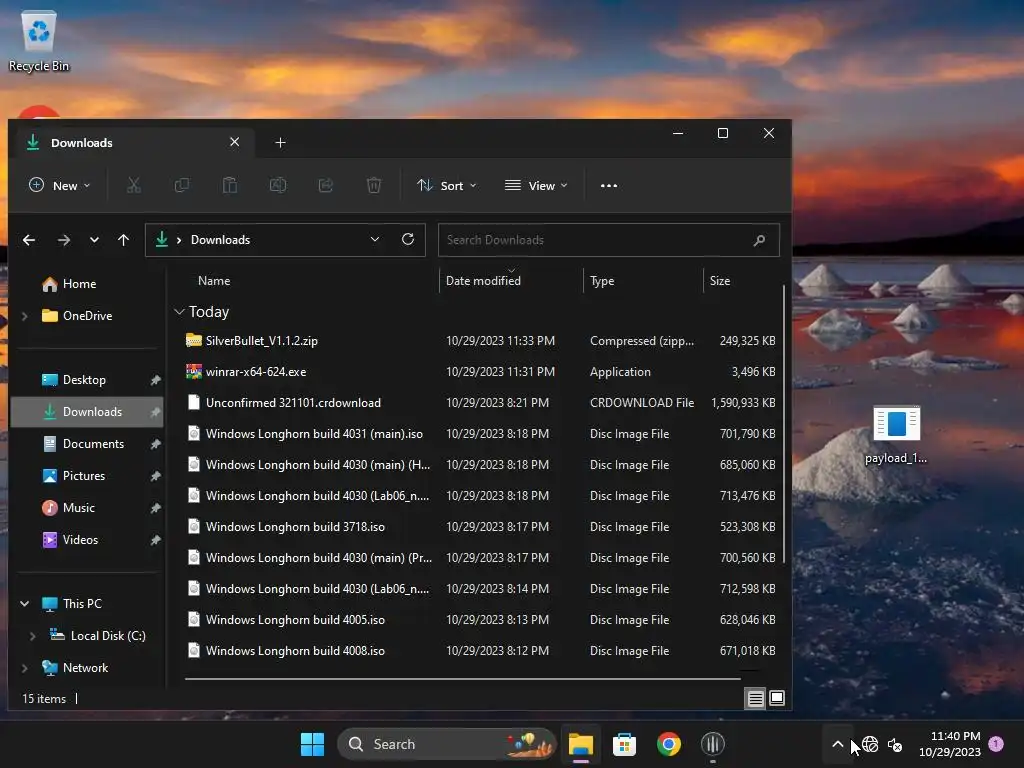Image resolution: width=1024 pixels, height=768 pixels.
Task: Click the Copy icon in toolbar
Action: (x=182, y=185)
